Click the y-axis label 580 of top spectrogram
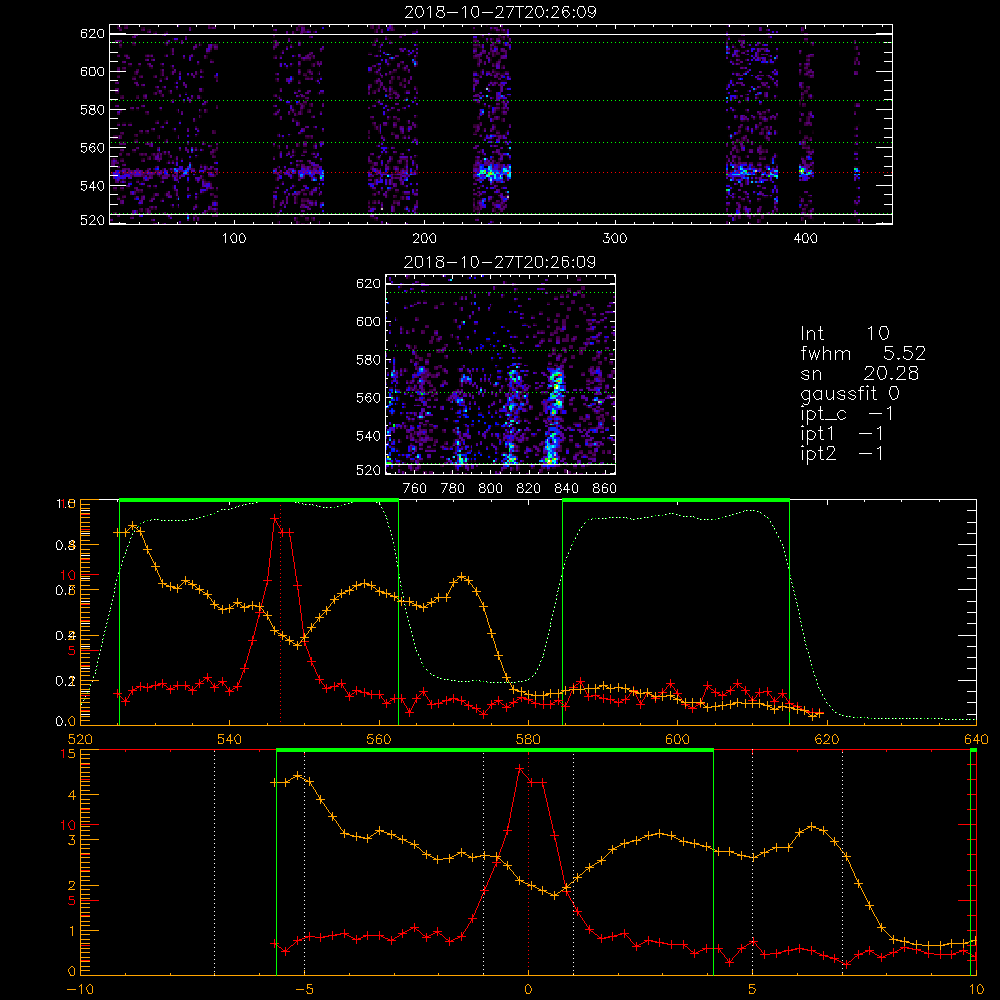Screen dimensions: 1000x1000 pyautogui.click(x=92, y=110)
